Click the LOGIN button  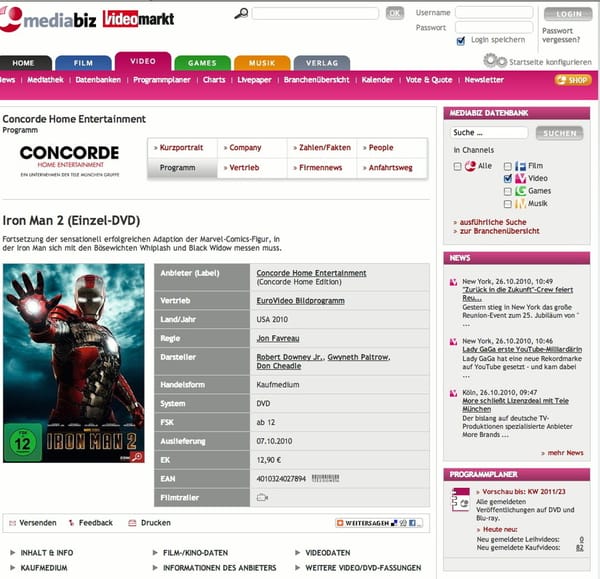[568, 14]
